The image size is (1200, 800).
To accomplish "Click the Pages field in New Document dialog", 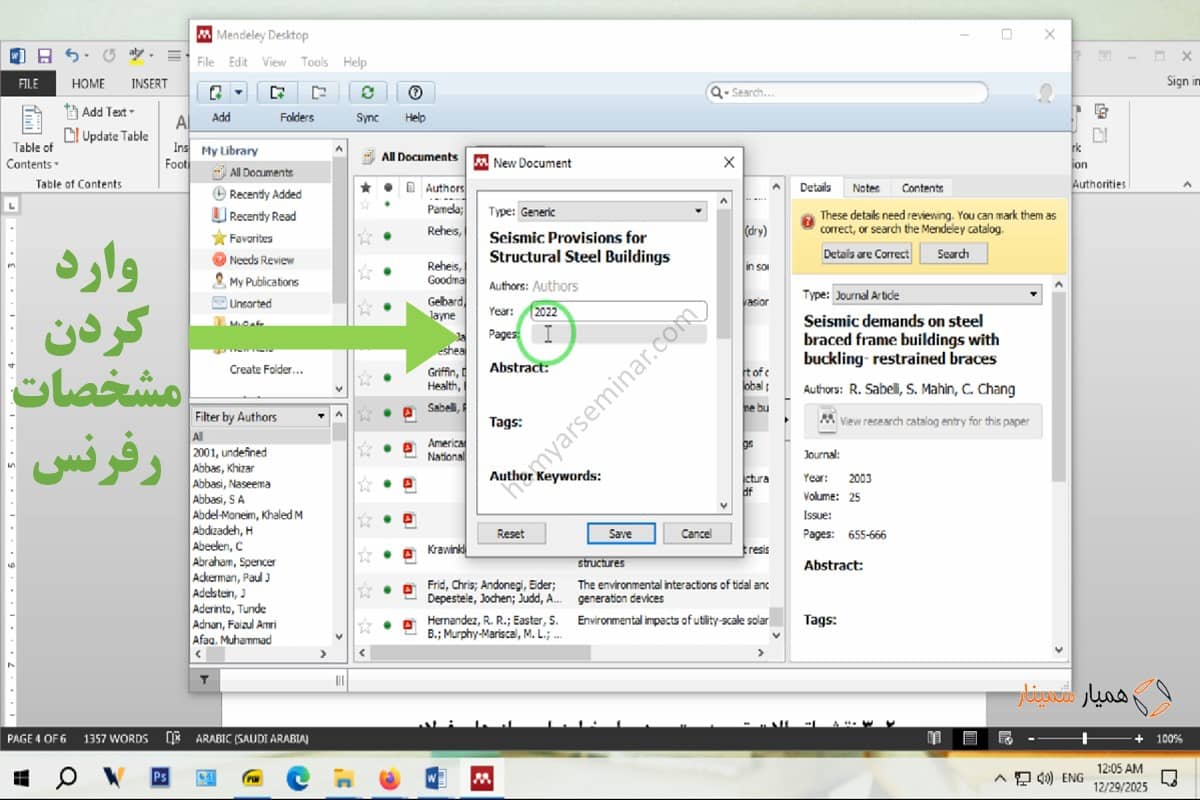I will [618, 334].
